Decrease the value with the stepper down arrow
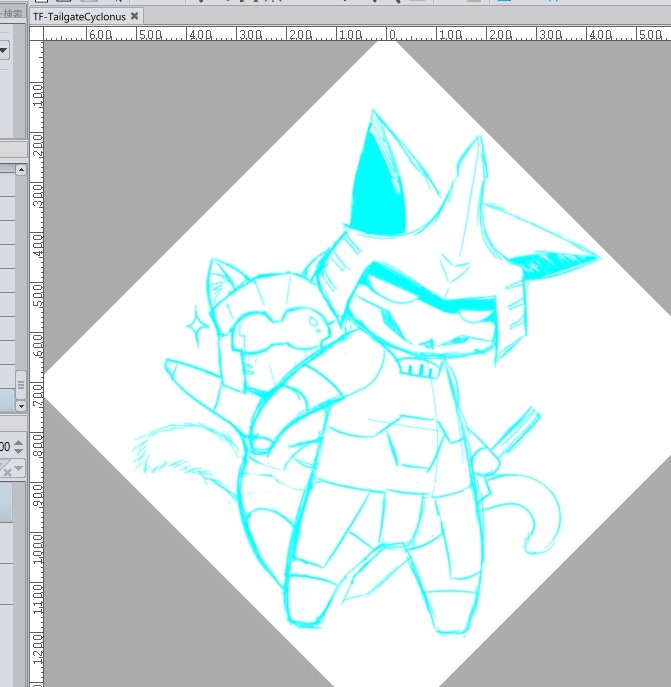This screenshot has width=671, height=687. click(18, 451)
